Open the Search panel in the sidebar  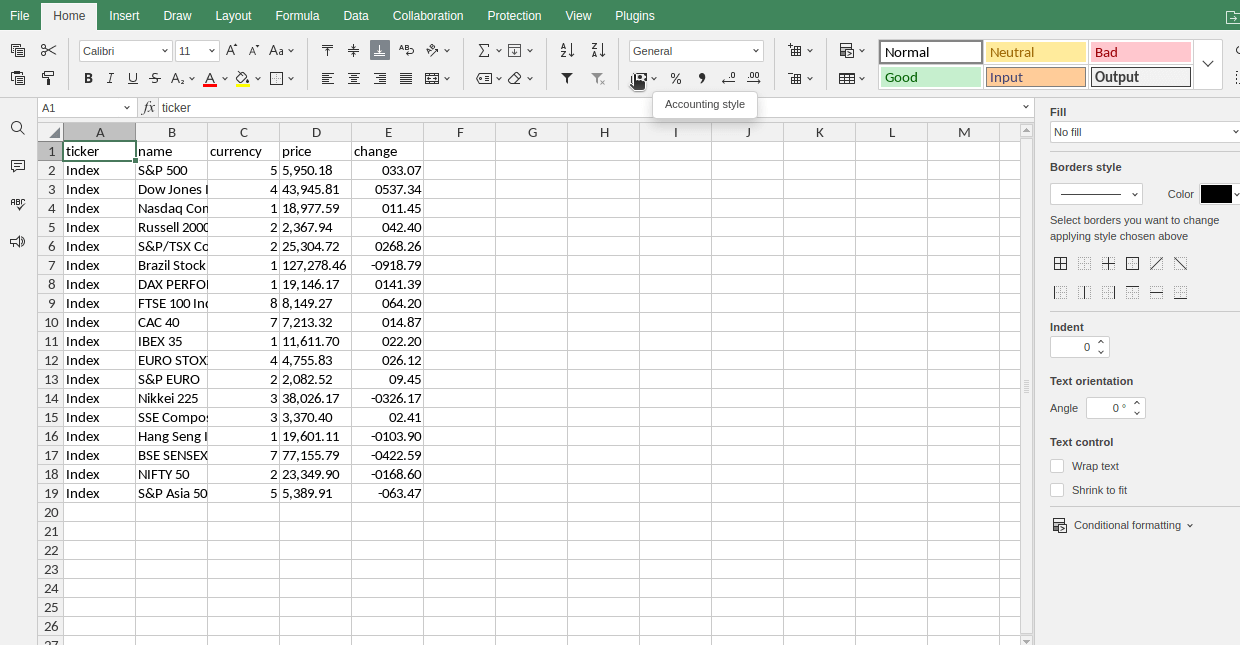[17, 128]
